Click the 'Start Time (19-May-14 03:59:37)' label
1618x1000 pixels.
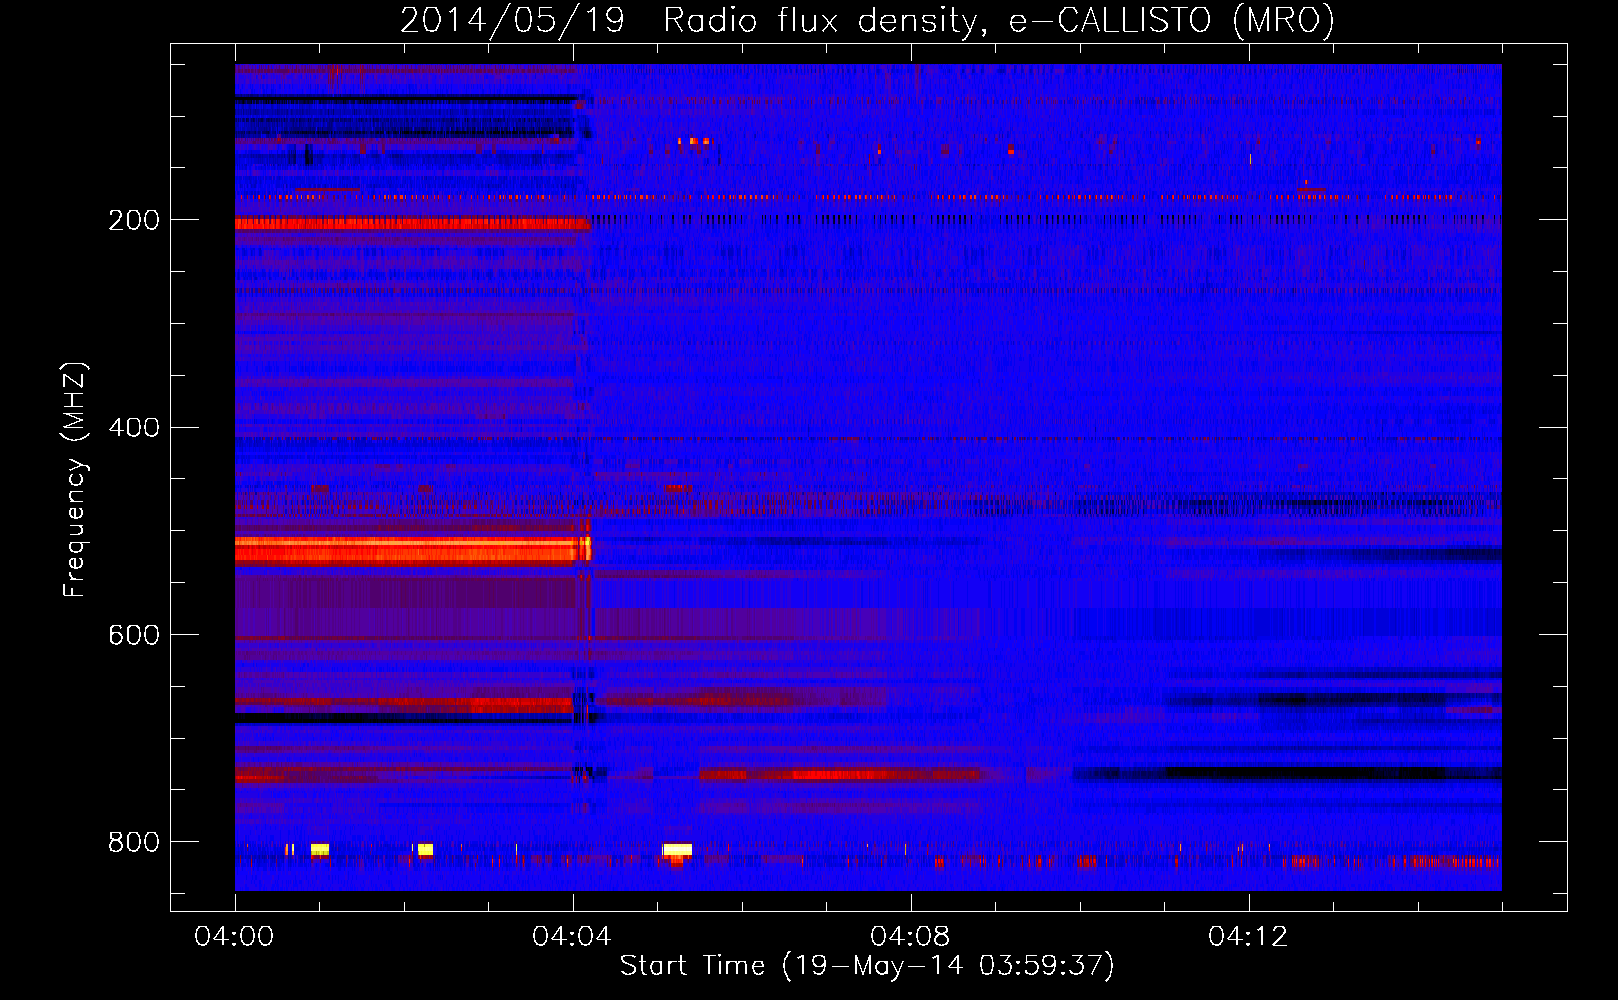click(867, 966)
